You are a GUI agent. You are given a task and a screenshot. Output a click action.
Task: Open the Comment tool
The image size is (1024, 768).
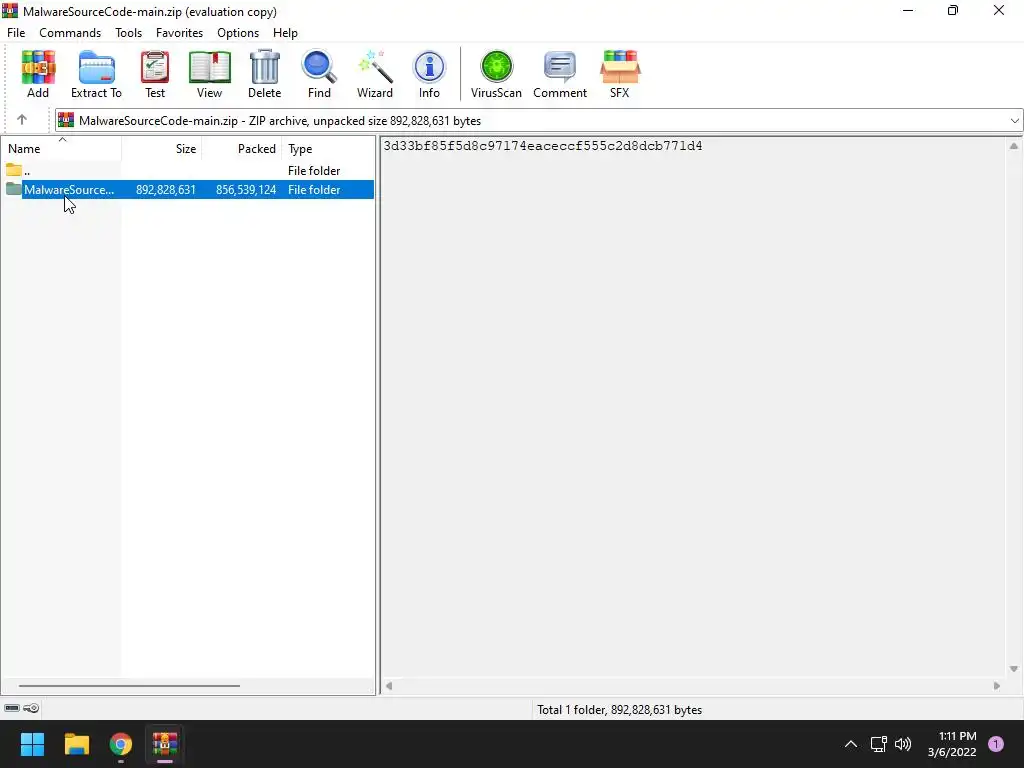coord(560,74)
